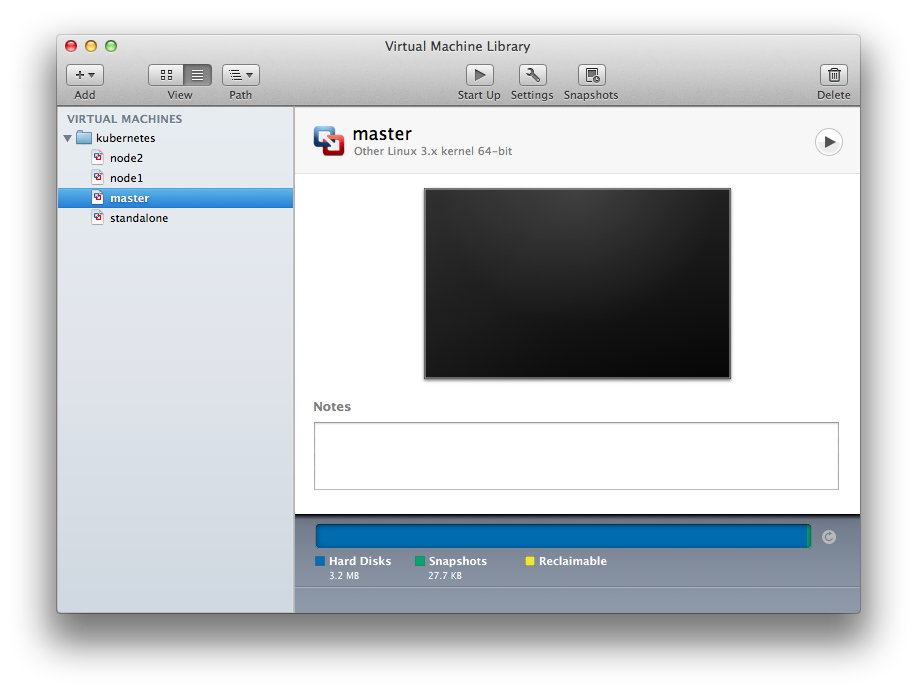Viewport: 917px width, 692px height.
Task: Open the Path dropdown menu
Action: click(240, 75)
